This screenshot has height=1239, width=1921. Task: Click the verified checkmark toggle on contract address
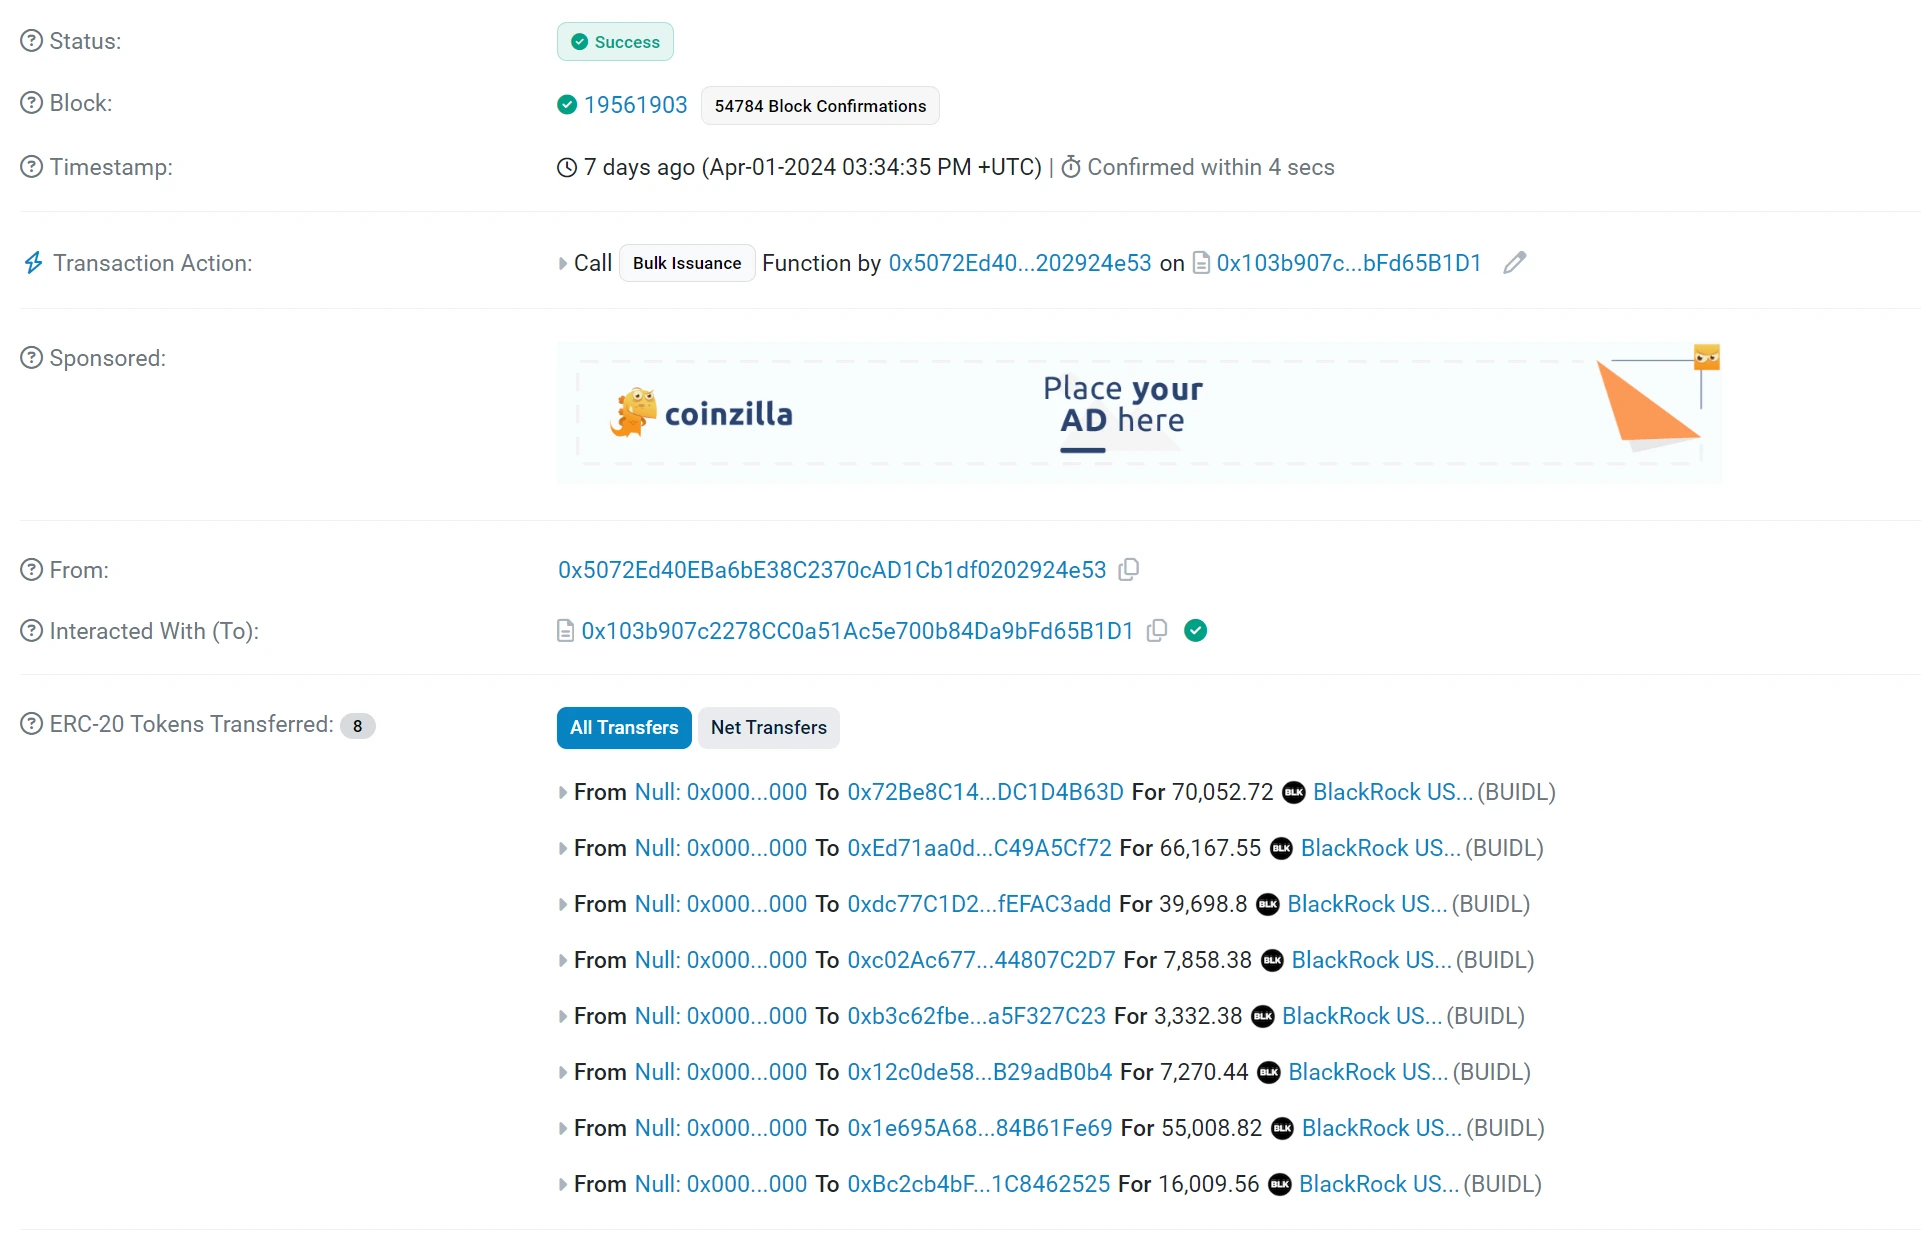(1193, 631)
